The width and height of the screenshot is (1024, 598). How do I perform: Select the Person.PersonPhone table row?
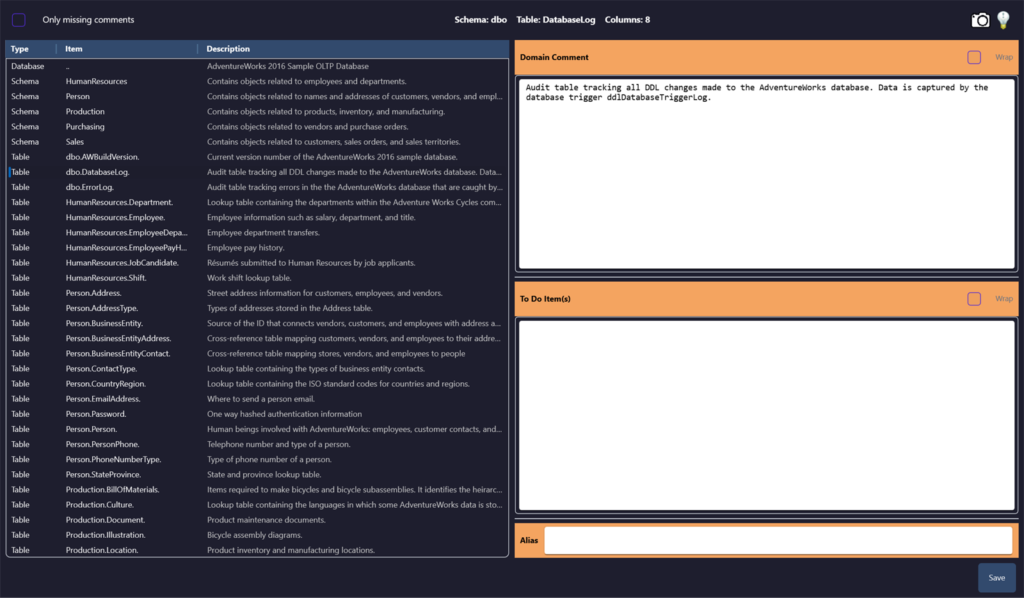click(257, 444)
